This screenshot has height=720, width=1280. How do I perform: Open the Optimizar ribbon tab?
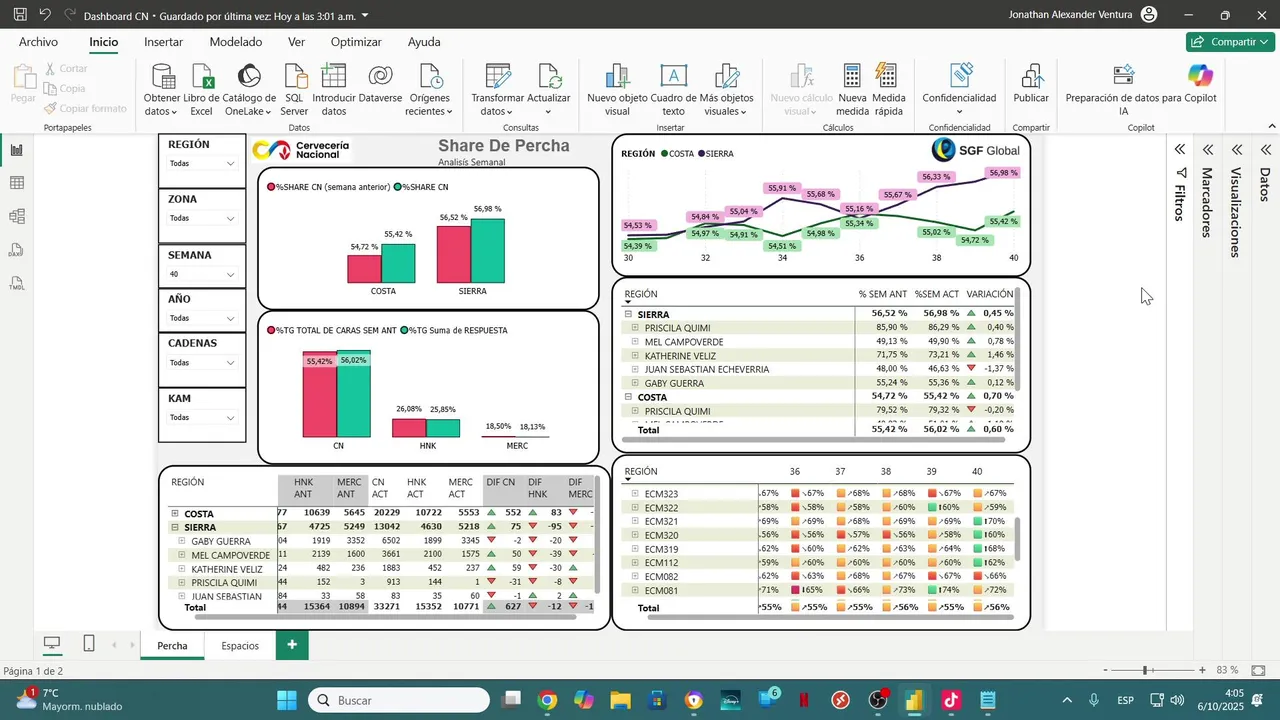pyautogui.click(x=356, y=42)
